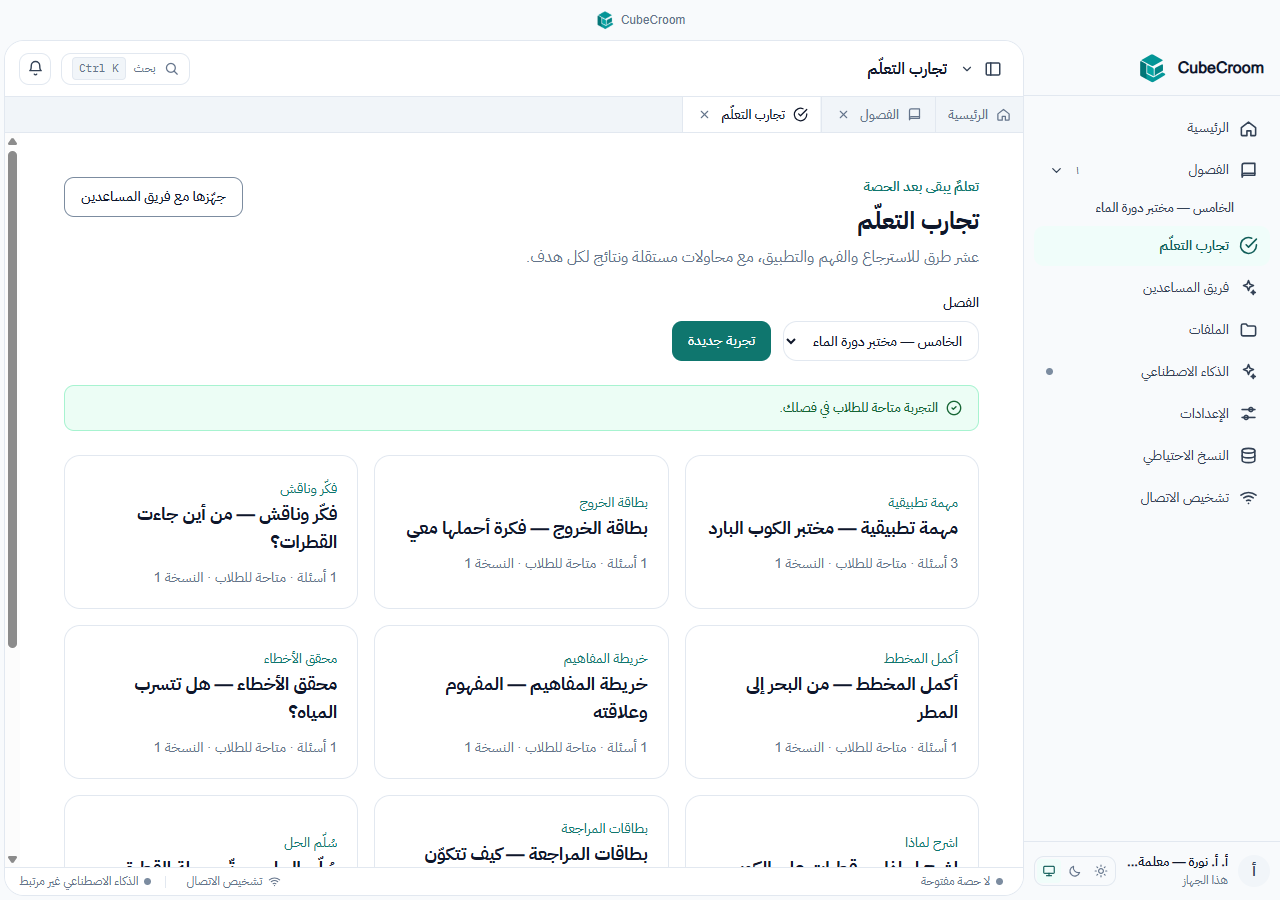
Task: Open card بطاقة الخروج — فكرة أحملها معي
Action: coord(521,532)
